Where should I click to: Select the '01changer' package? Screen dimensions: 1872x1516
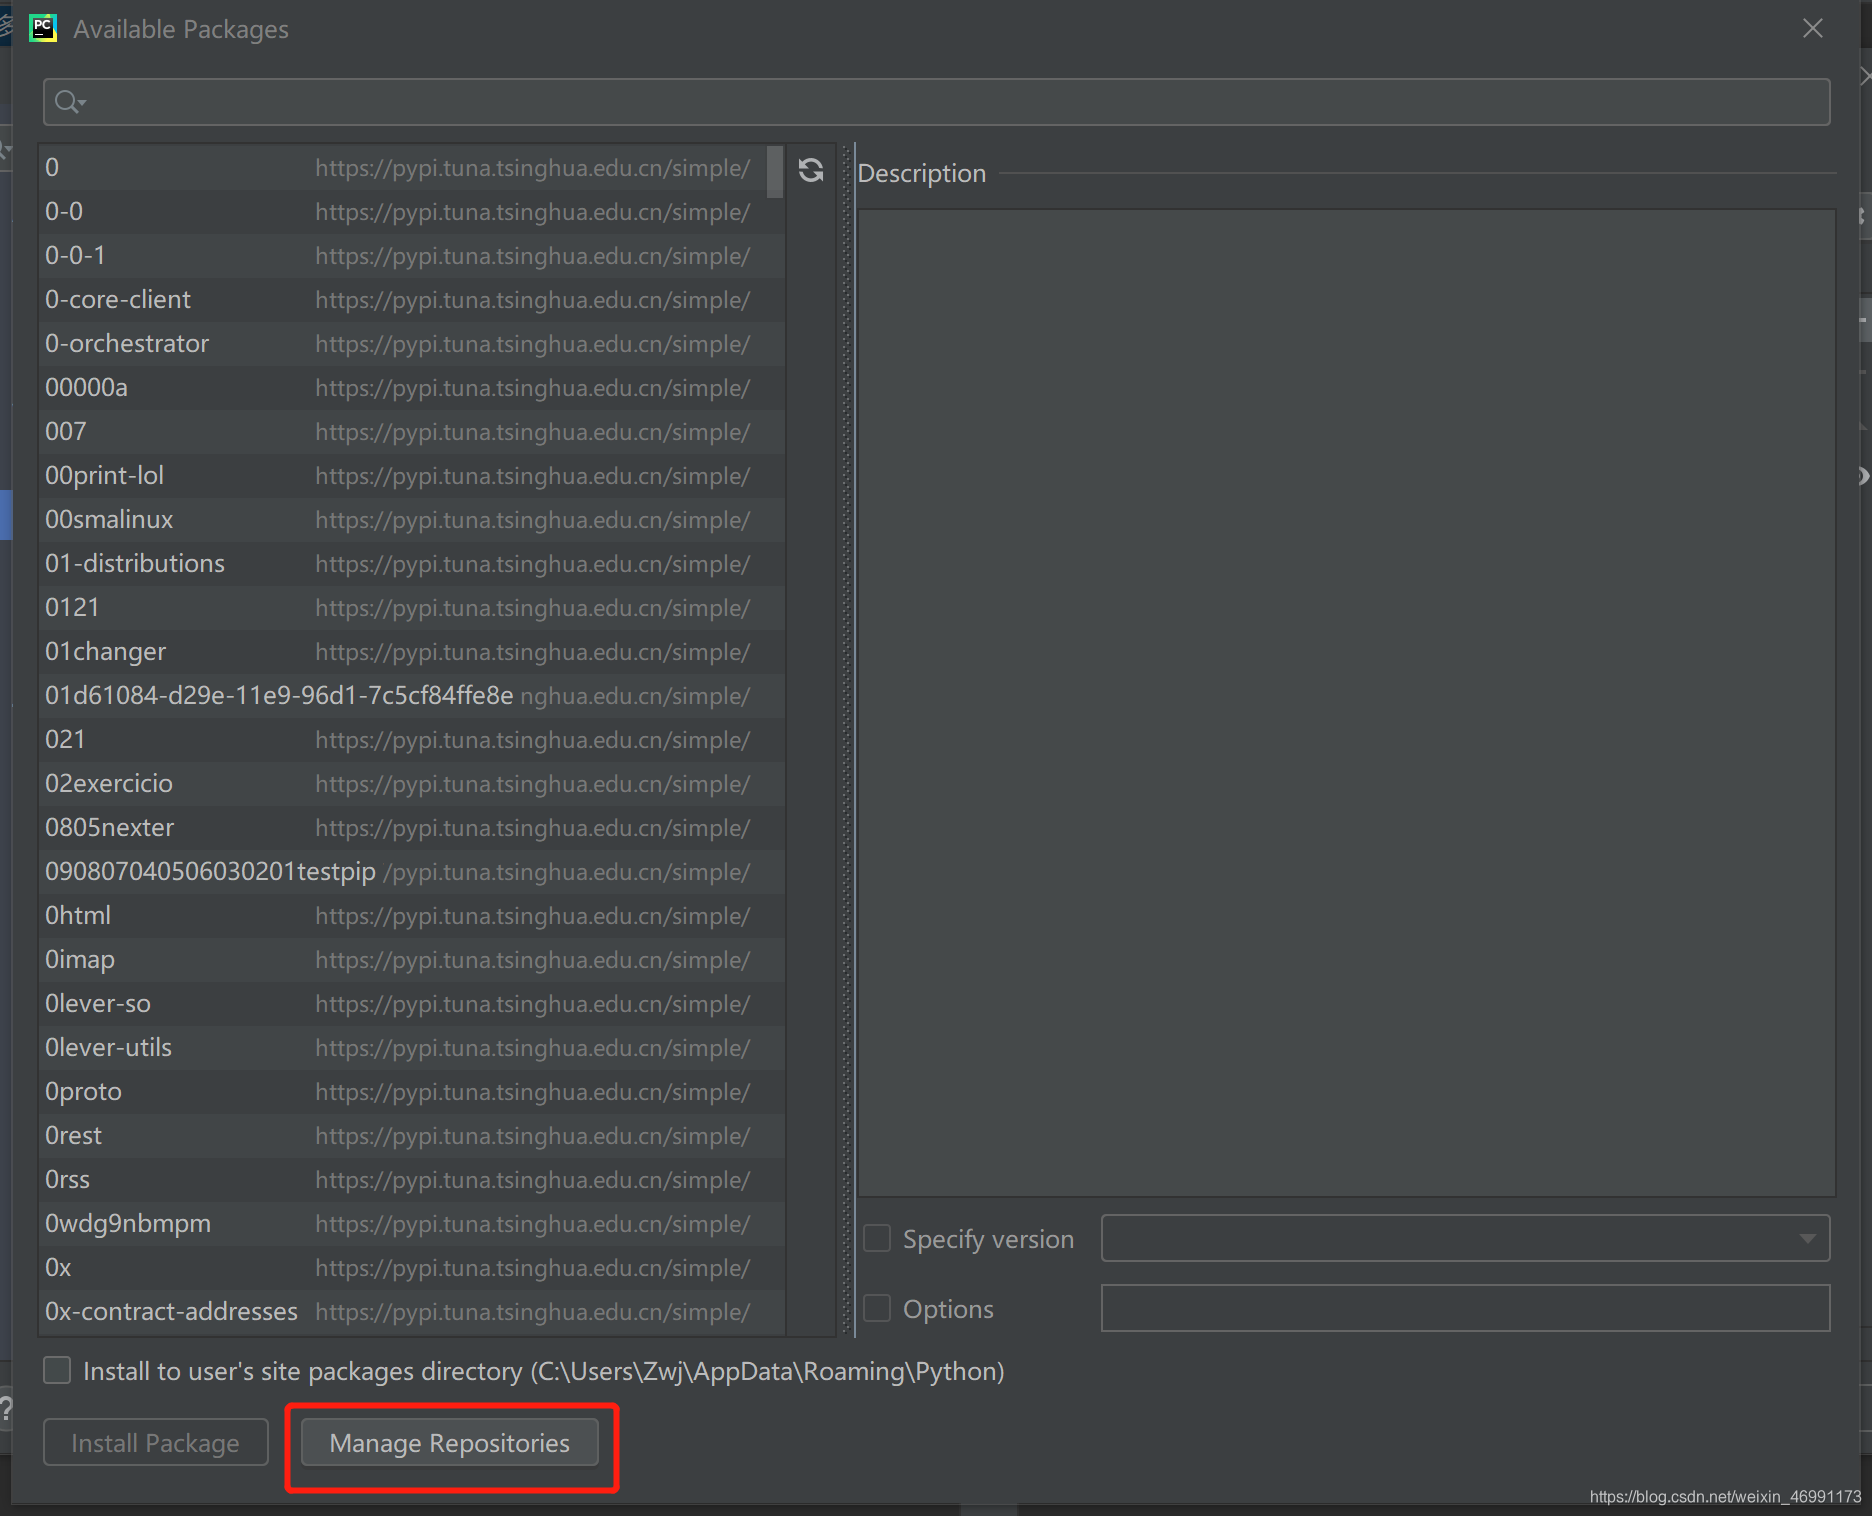coord(412,652)
